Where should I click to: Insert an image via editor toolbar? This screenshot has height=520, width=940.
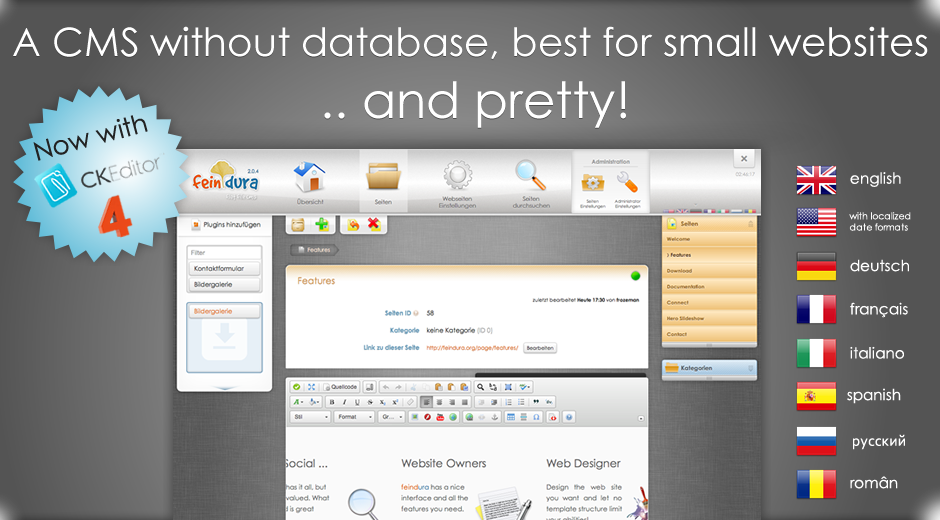click(414, 417)
